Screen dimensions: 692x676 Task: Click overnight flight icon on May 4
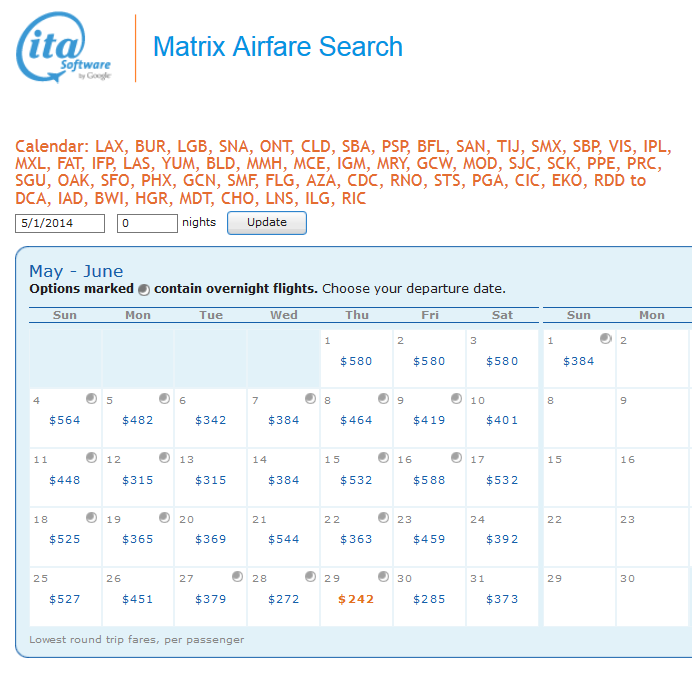click(91, 399)
